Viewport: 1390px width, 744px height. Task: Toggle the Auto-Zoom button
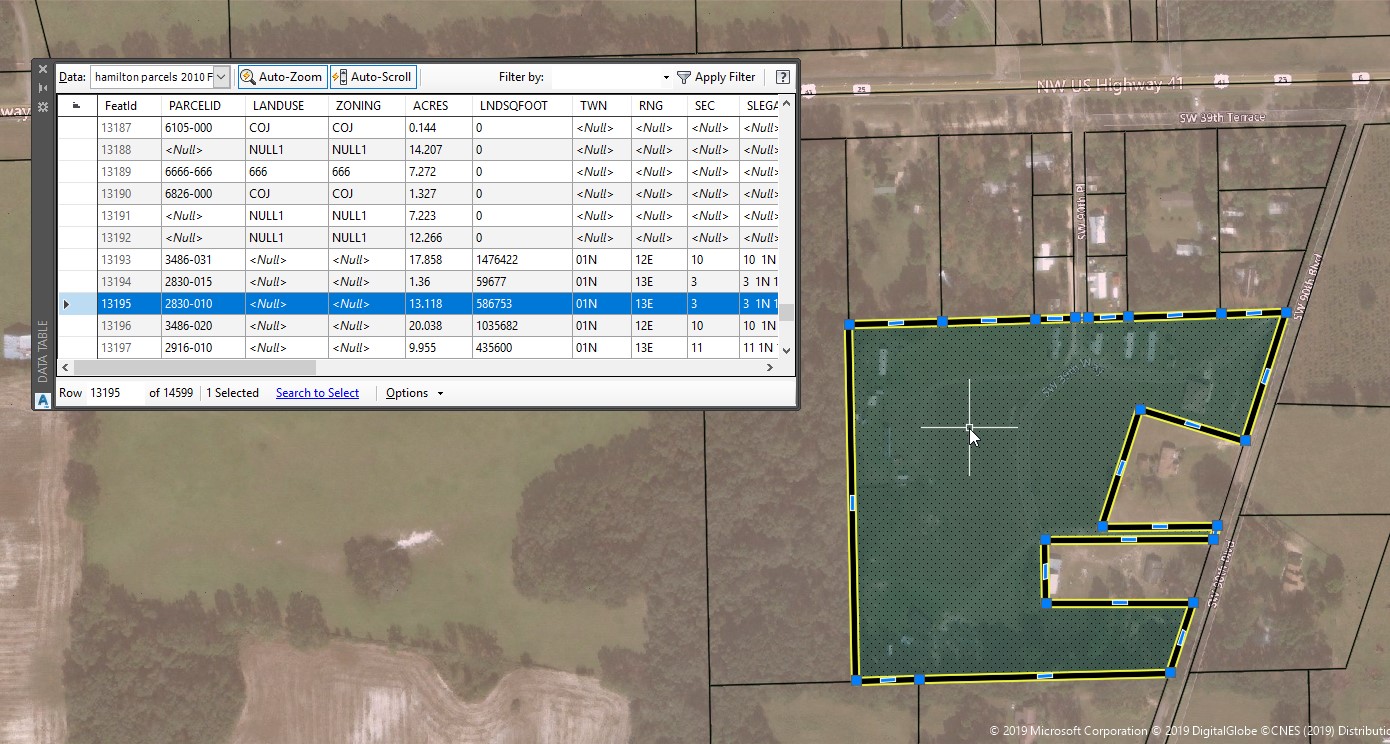[282, 77]
